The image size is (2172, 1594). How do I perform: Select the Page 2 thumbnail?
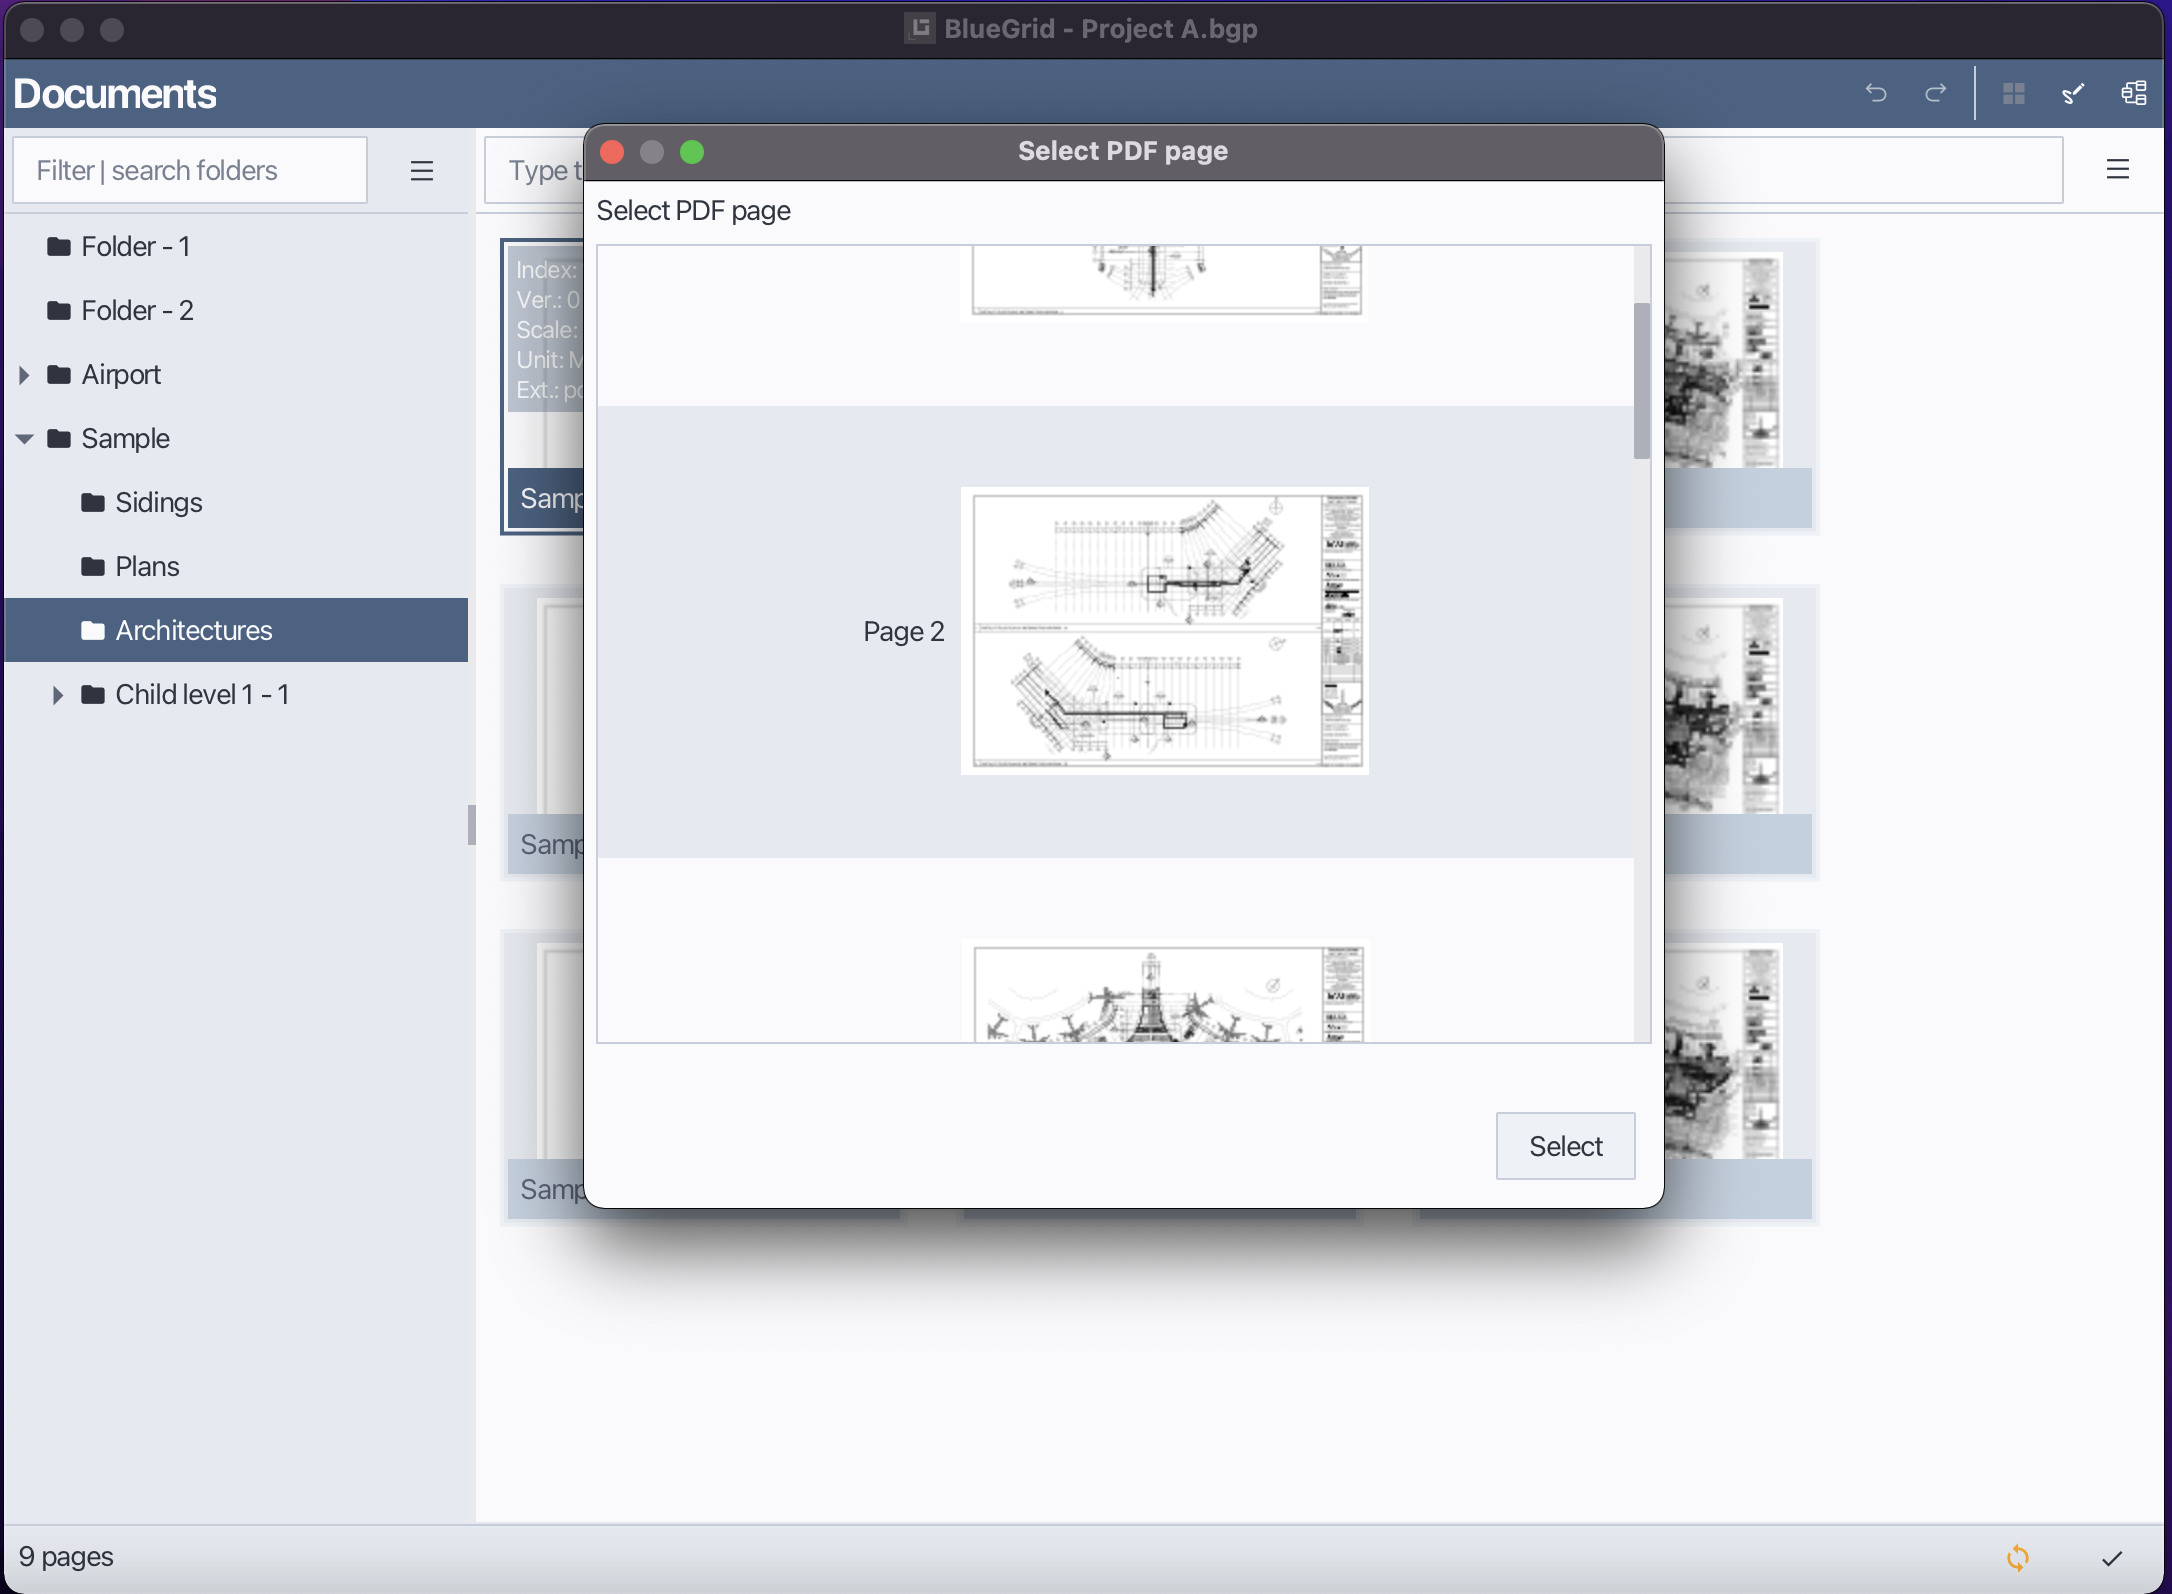pos(1164,630)
